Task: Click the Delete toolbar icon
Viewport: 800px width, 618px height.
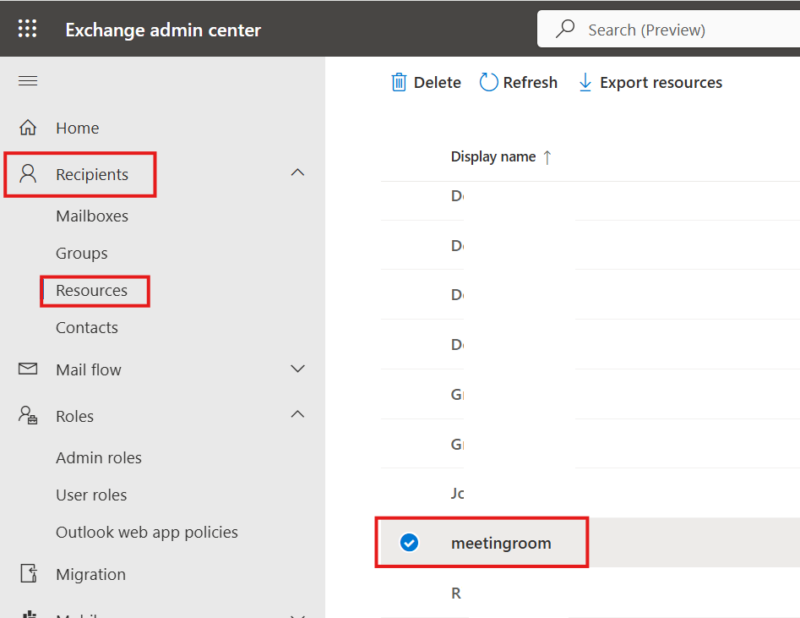Action: (398, 82)
